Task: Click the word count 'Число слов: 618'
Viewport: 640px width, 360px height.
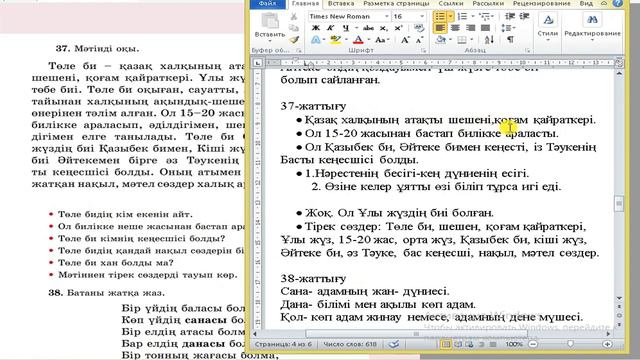Action: [x=350, y=344]
